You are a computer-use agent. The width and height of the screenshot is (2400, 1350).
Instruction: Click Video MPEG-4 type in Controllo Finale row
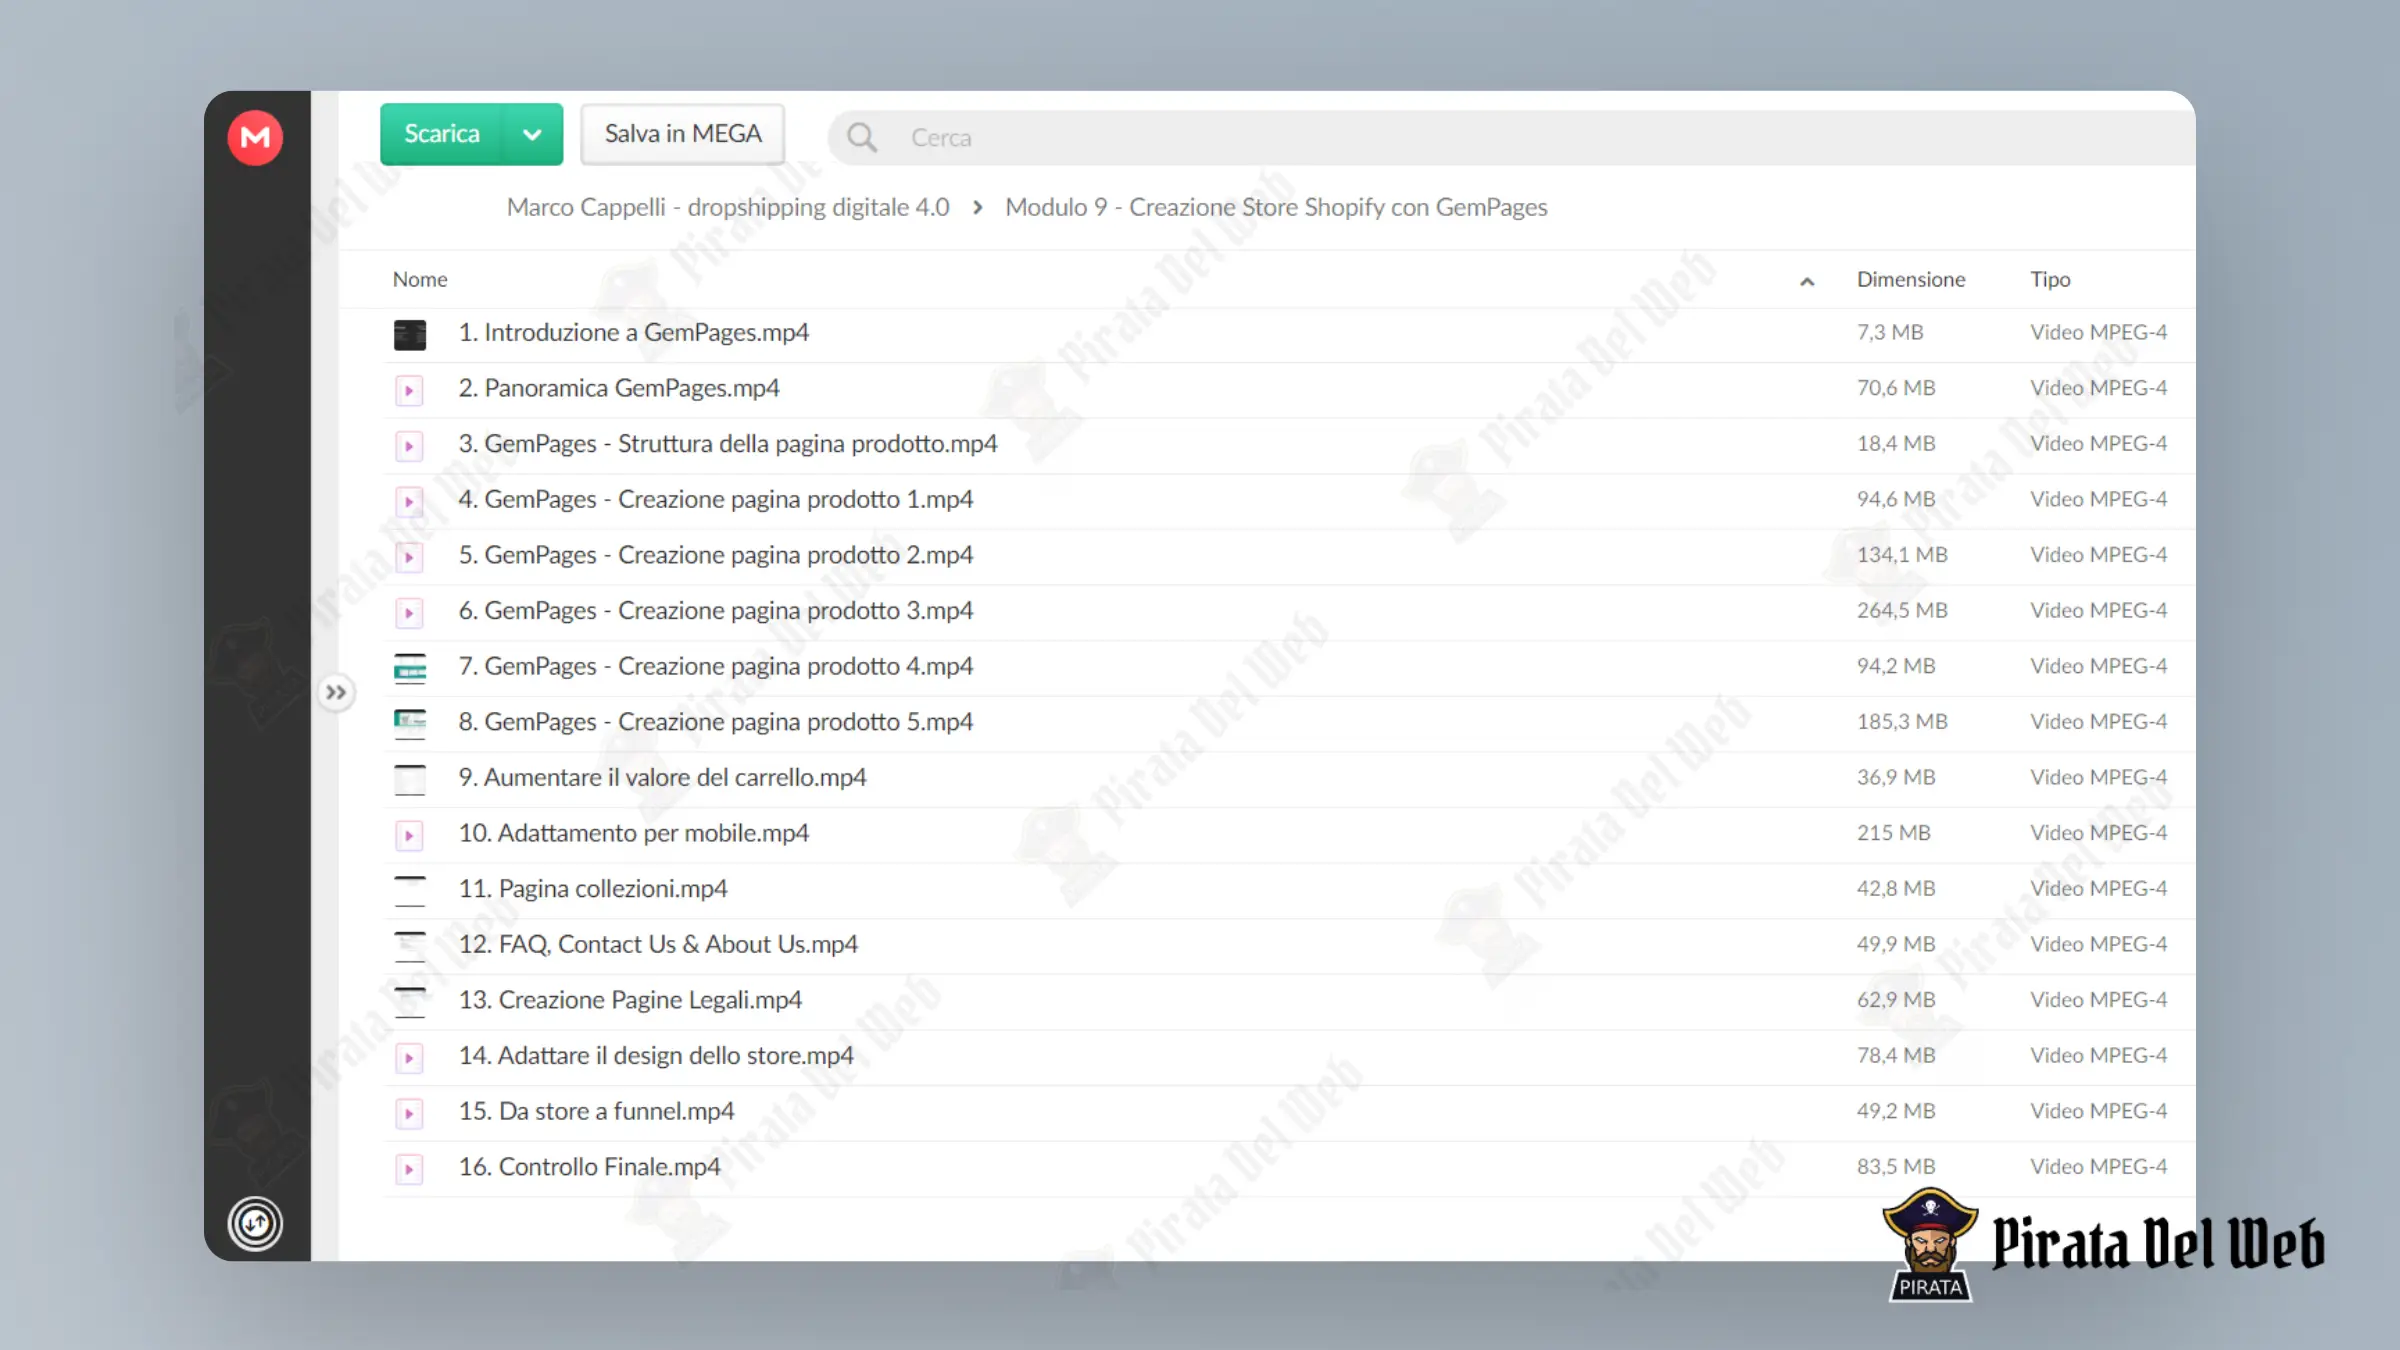tap(2098, 1167)
